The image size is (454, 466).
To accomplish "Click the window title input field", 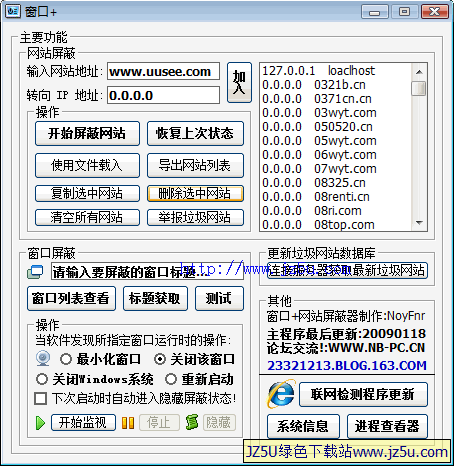I will [147, 272].
